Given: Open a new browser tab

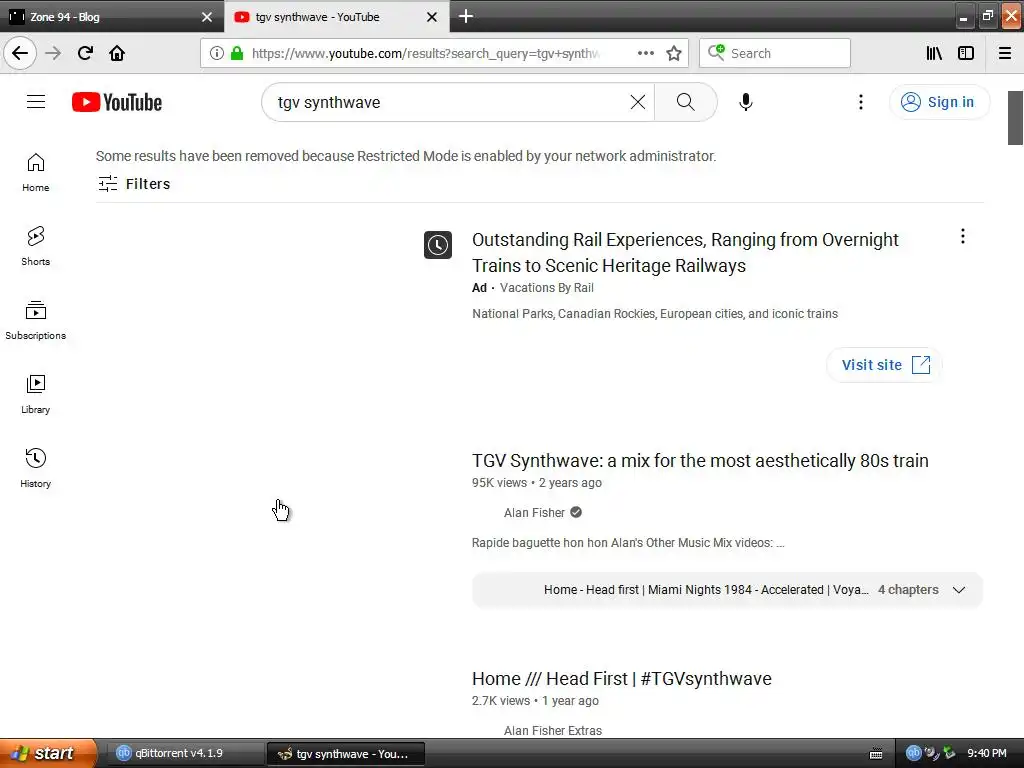Looking at the screenshot, I should click(x=466, y=16).
